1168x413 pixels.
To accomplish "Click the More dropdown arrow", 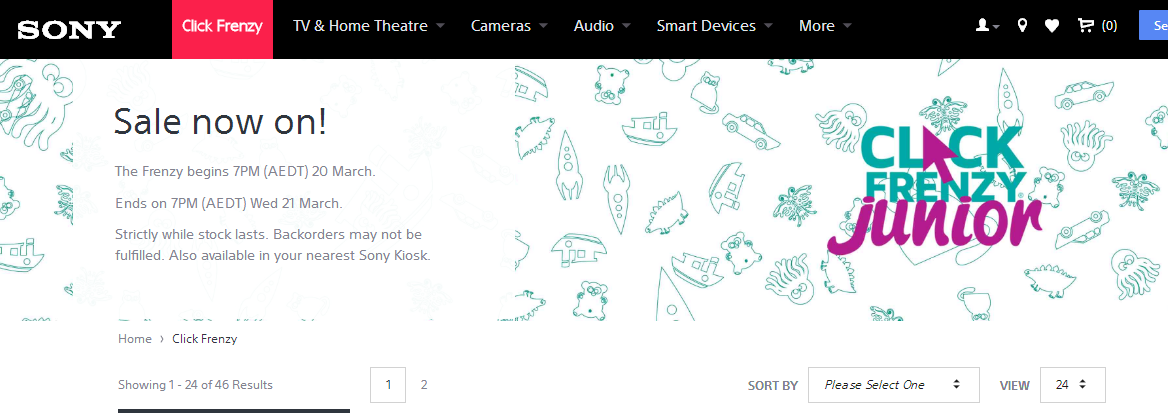I will click(x=846, y=27).
